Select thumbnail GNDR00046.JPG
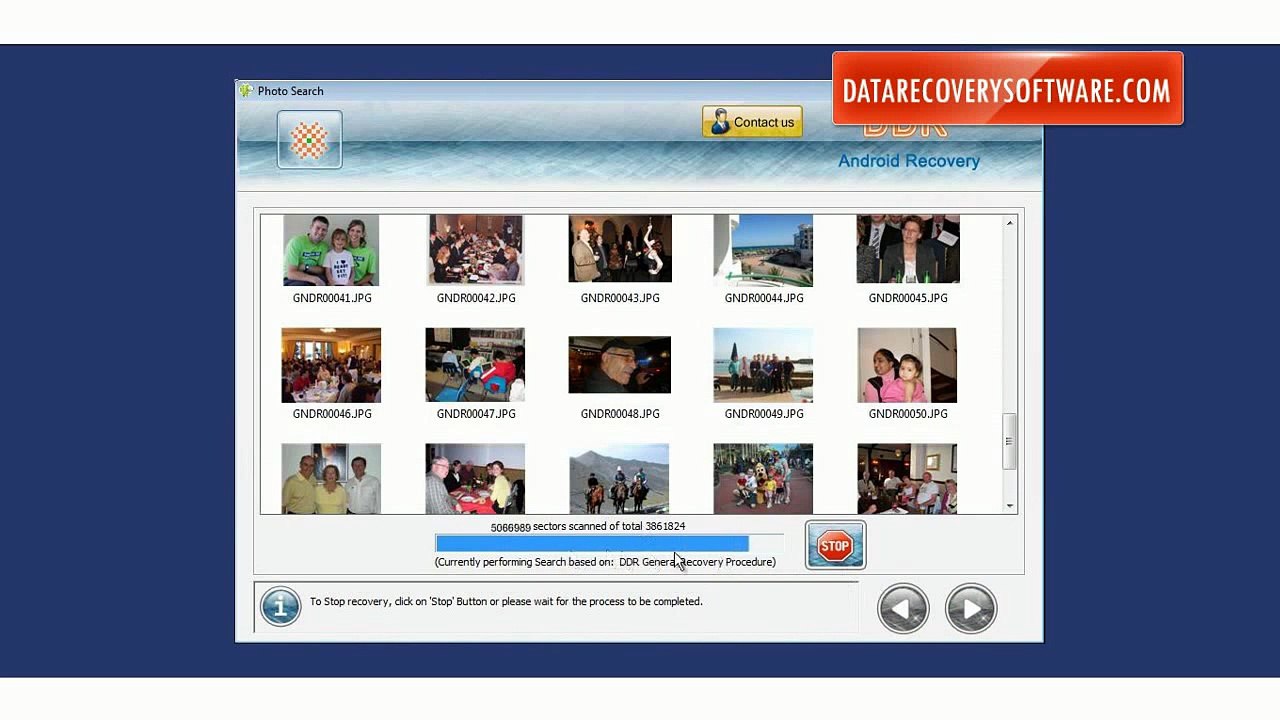The image size is (1280, 720). coord(331,365)
